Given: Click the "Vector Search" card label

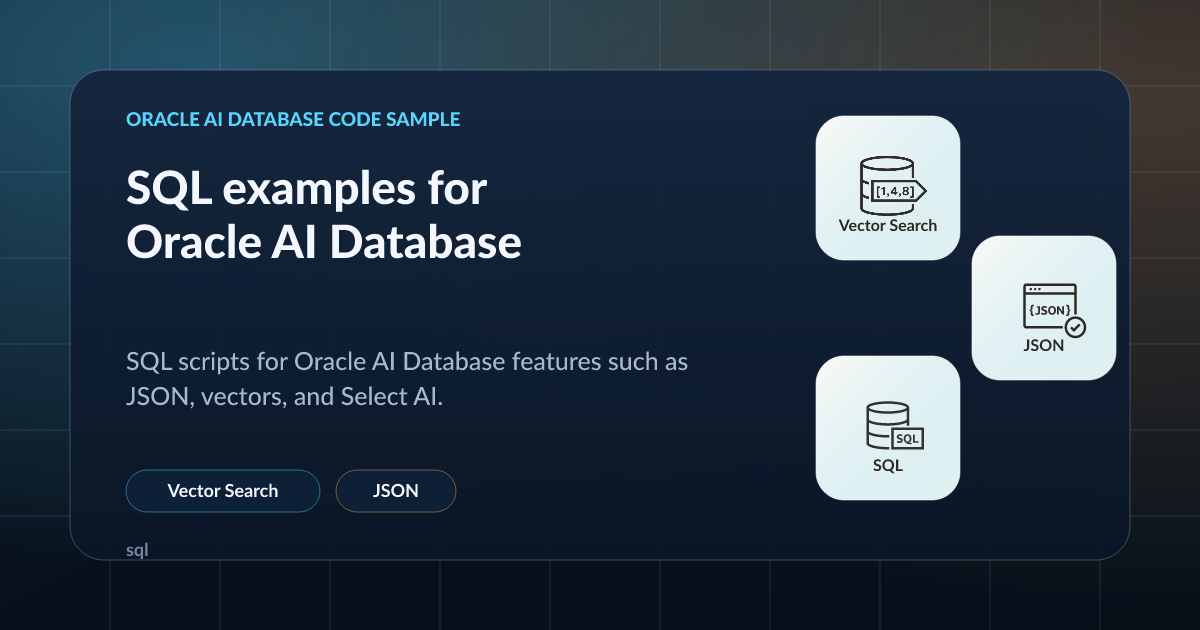Looking at the screenshot, I should point(888,225).
